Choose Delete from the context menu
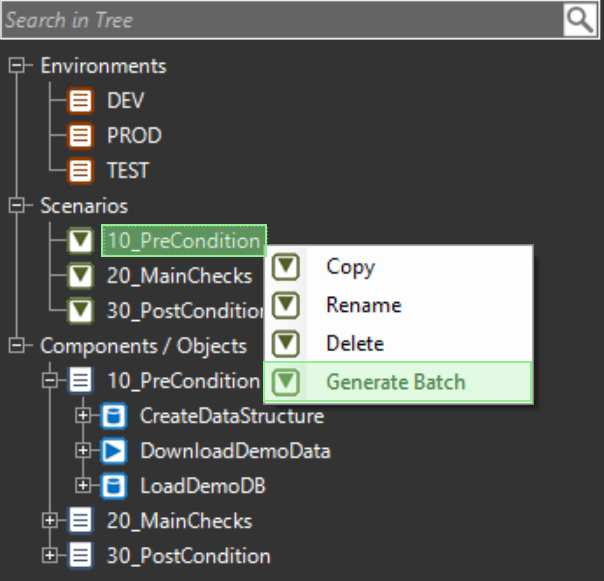The height and width of the screenshot is (581, 604). coord(398,343)
